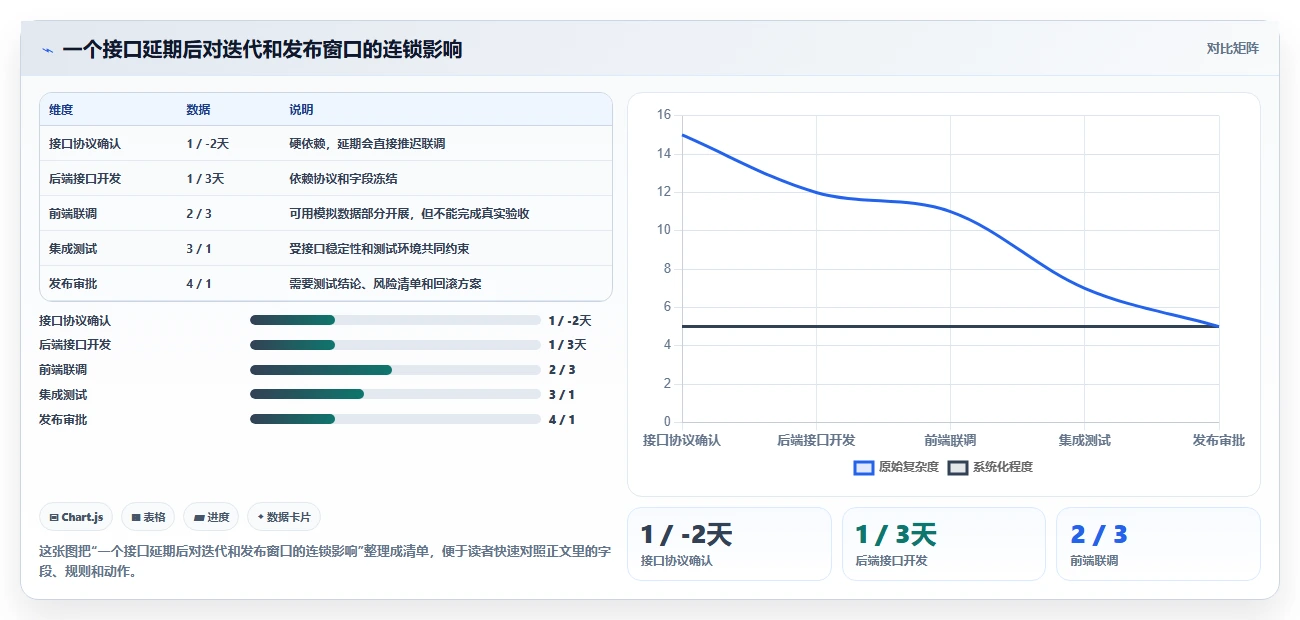Click the dark 系统化程度 legend color box
The width and height of the screenshot is (1300, 620).
pos(958,468)
